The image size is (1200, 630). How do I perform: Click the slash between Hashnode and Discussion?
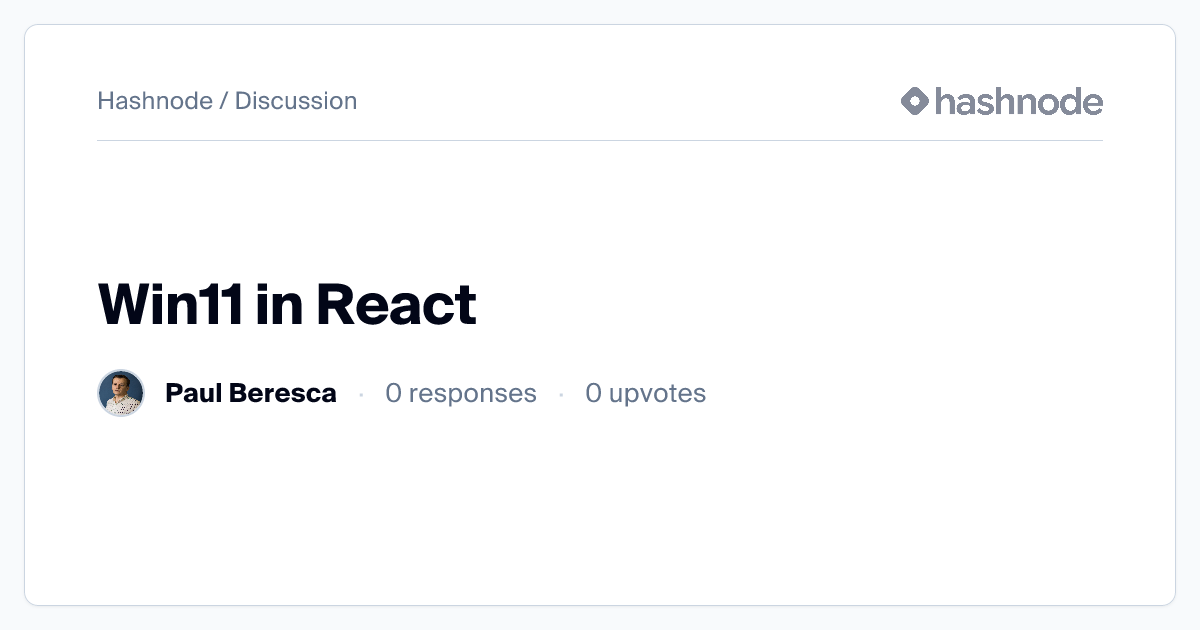point(224,101)
